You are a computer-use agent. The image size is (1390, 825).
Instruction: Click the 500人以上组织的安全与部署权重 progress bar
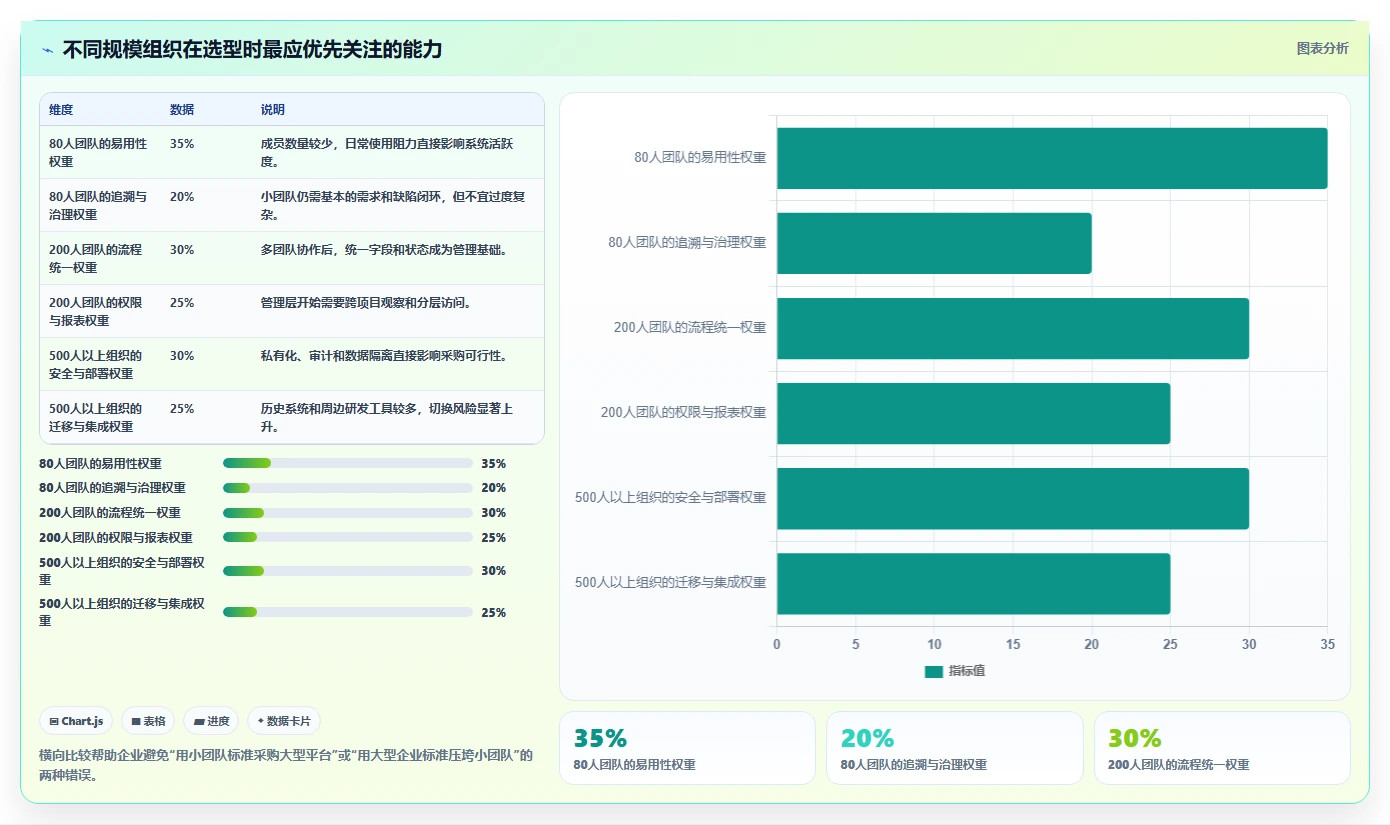pyautogui.click(x=348, y=571)
